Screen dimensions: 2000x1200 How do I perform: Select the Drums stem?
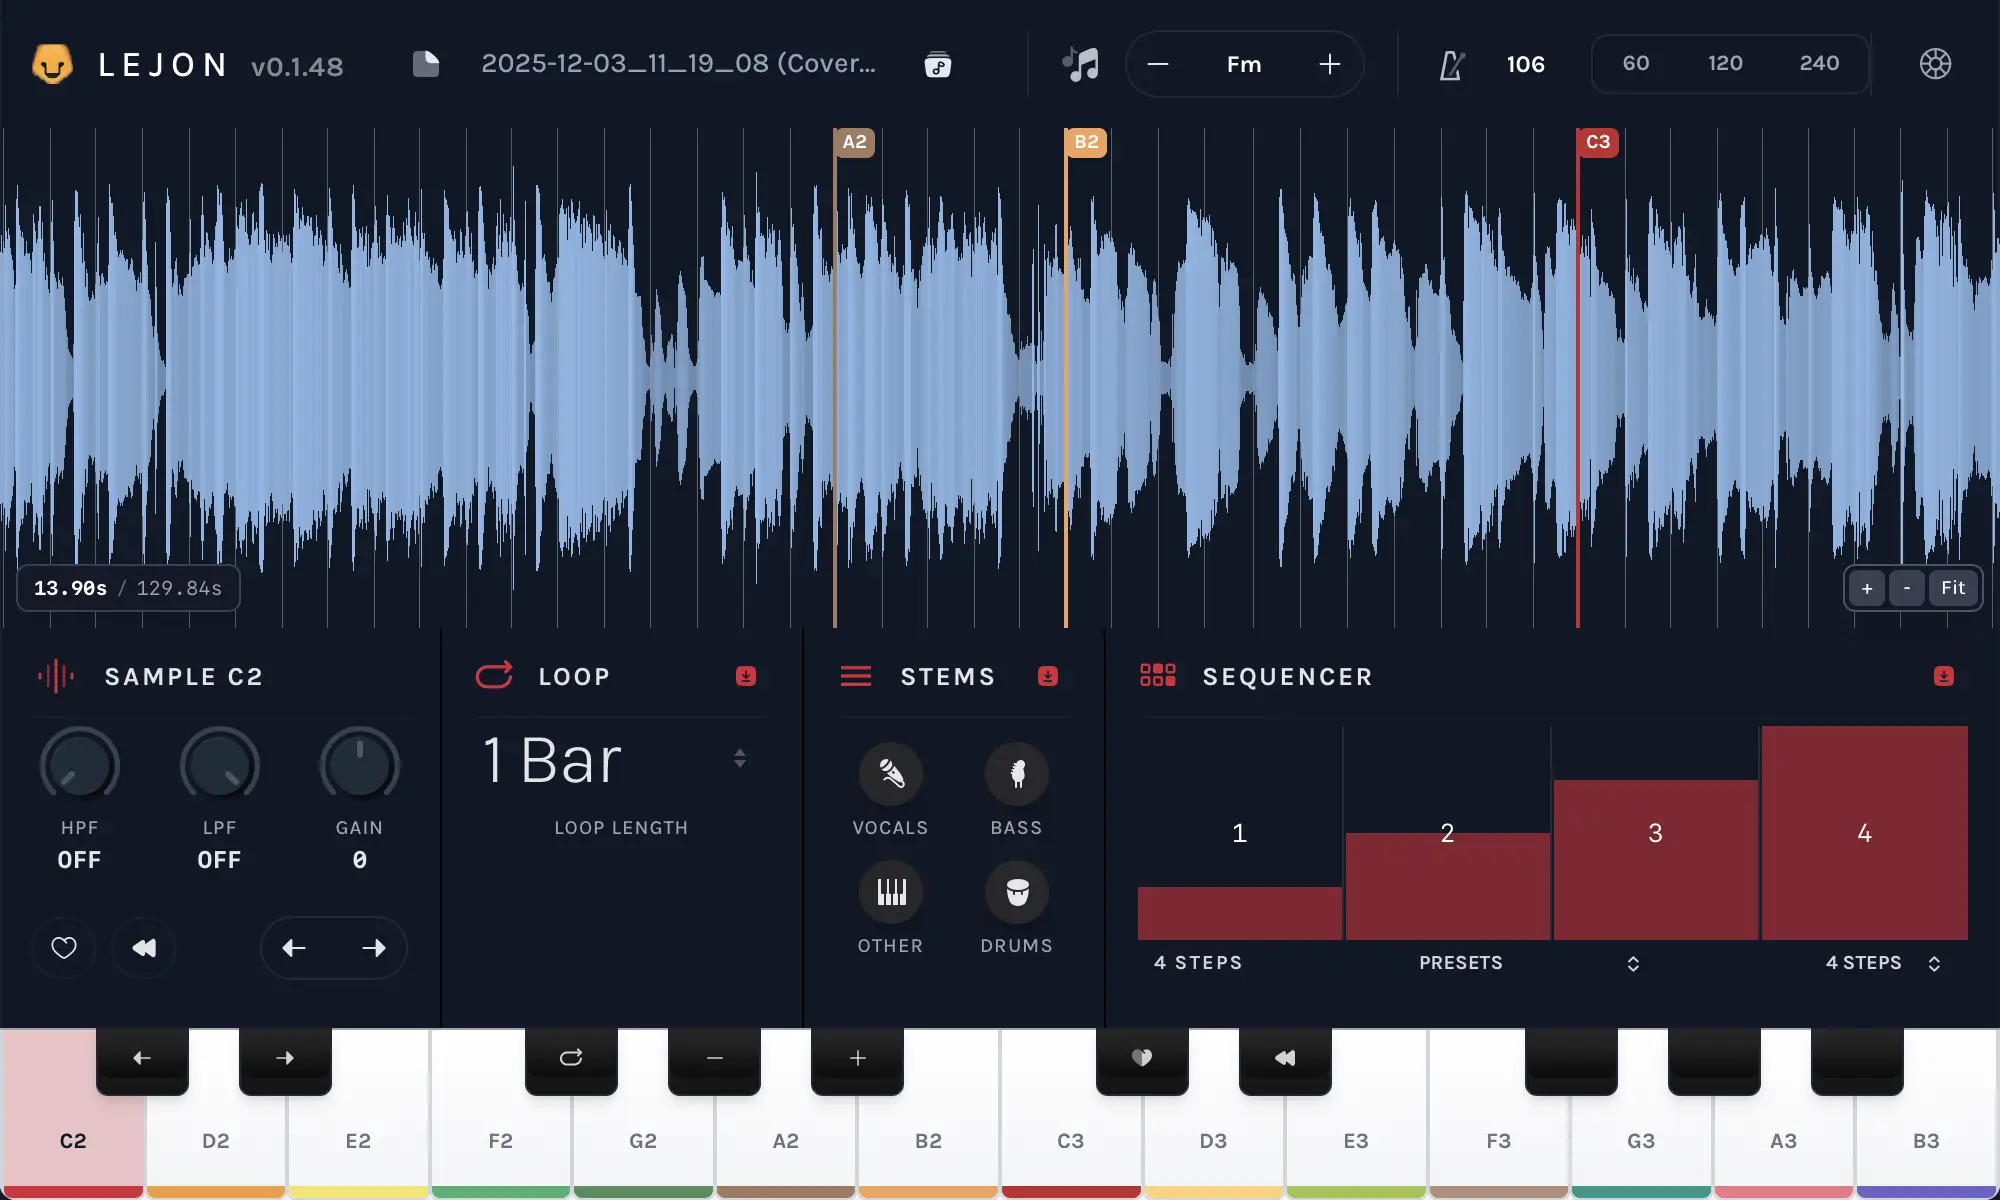(x=1015, y=893)
